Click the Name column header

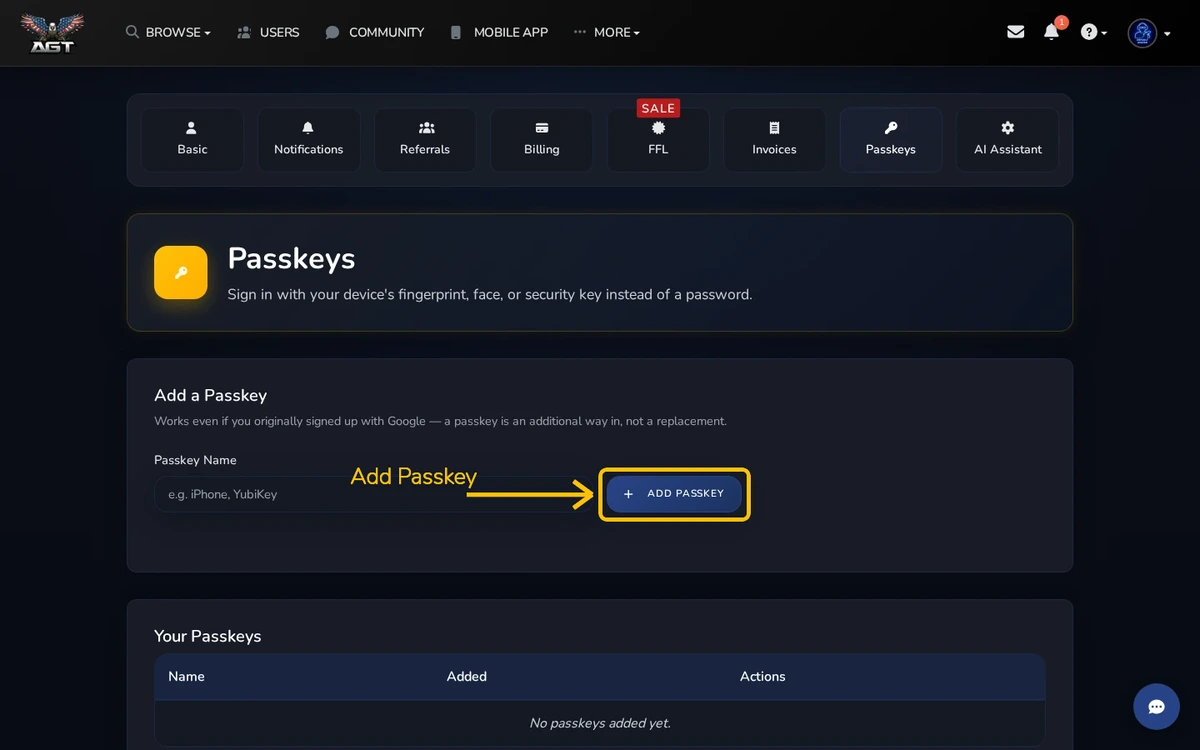[186, 677]
